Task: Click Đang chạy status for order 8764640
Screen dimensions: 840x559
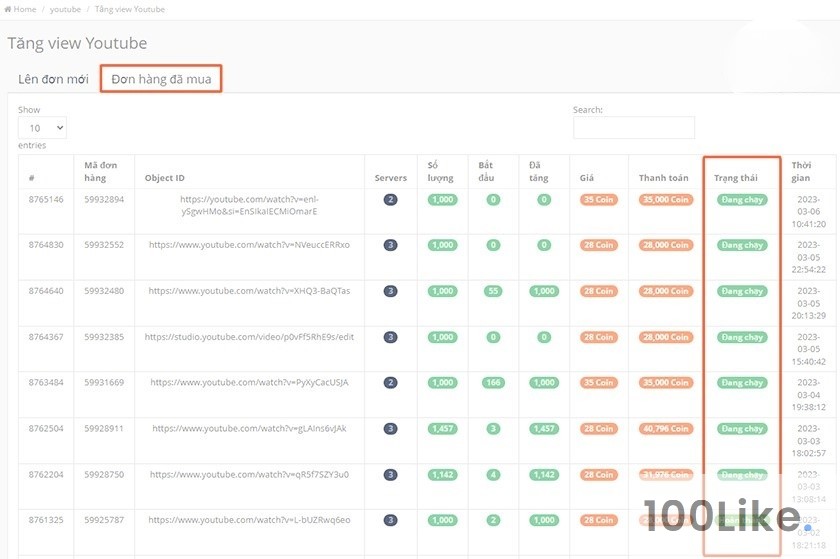Action: click(x=742, y=292)
